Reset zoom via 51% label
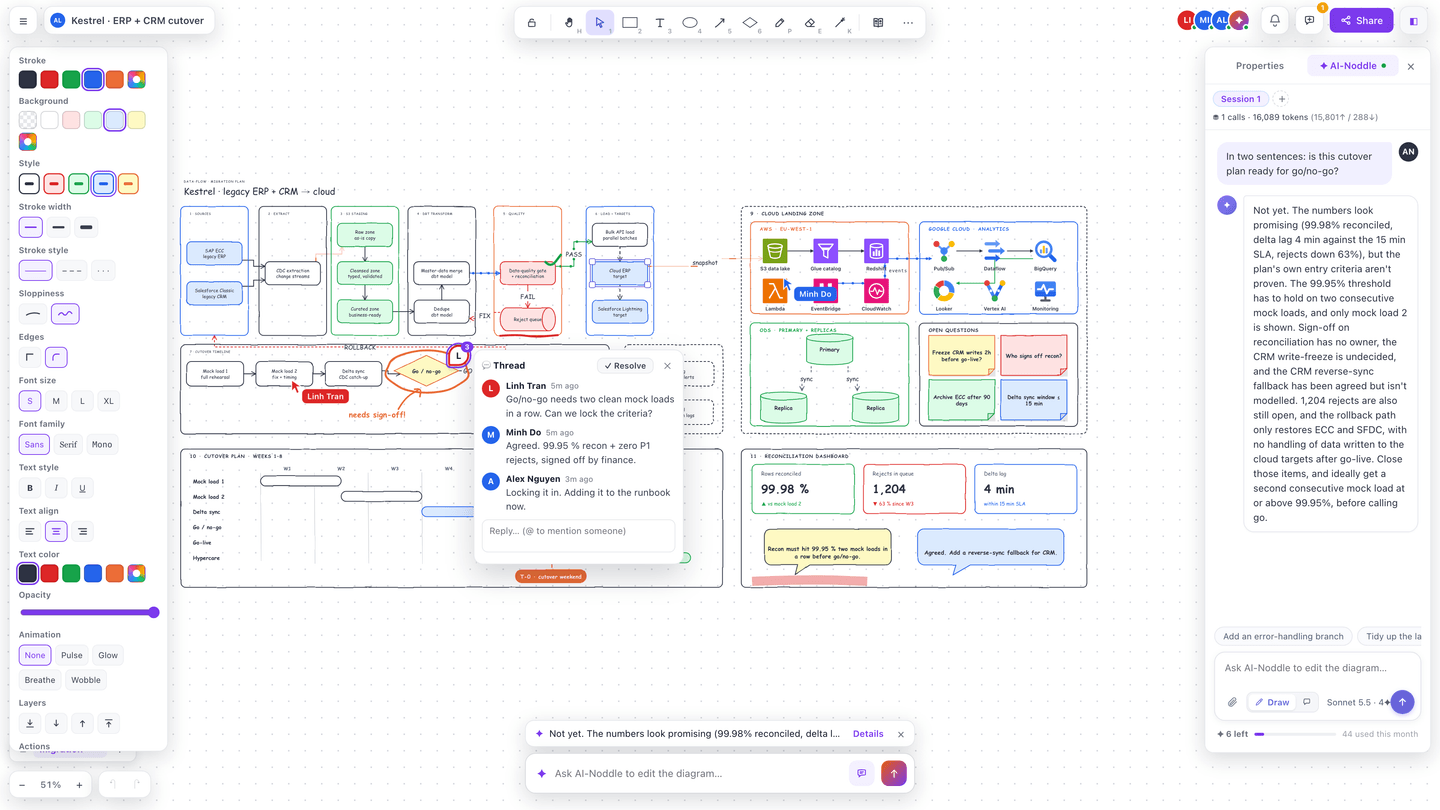 pos(51,785)
